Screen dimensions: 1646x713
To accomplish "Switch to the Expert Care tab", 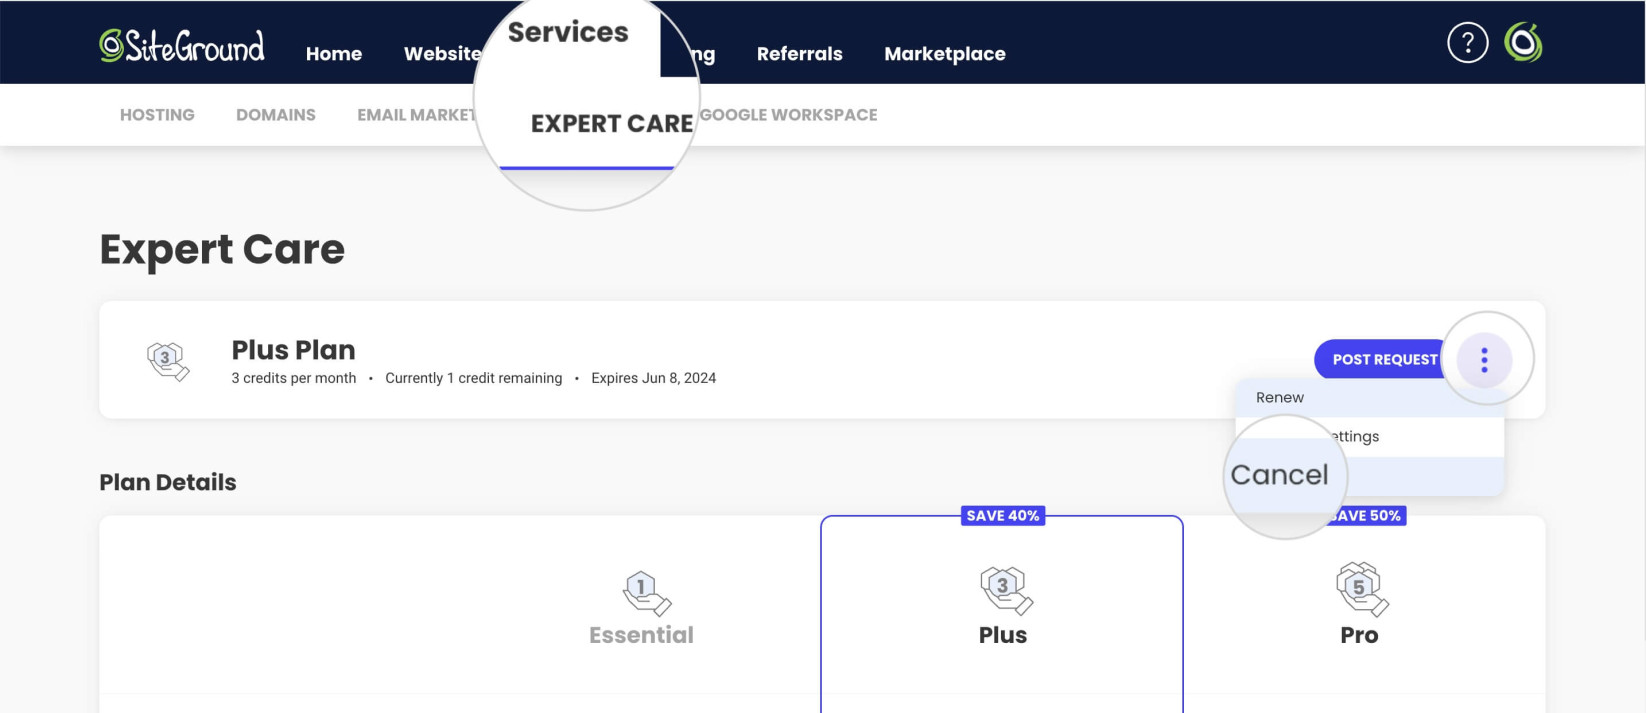I will click(x=612, y=124).
